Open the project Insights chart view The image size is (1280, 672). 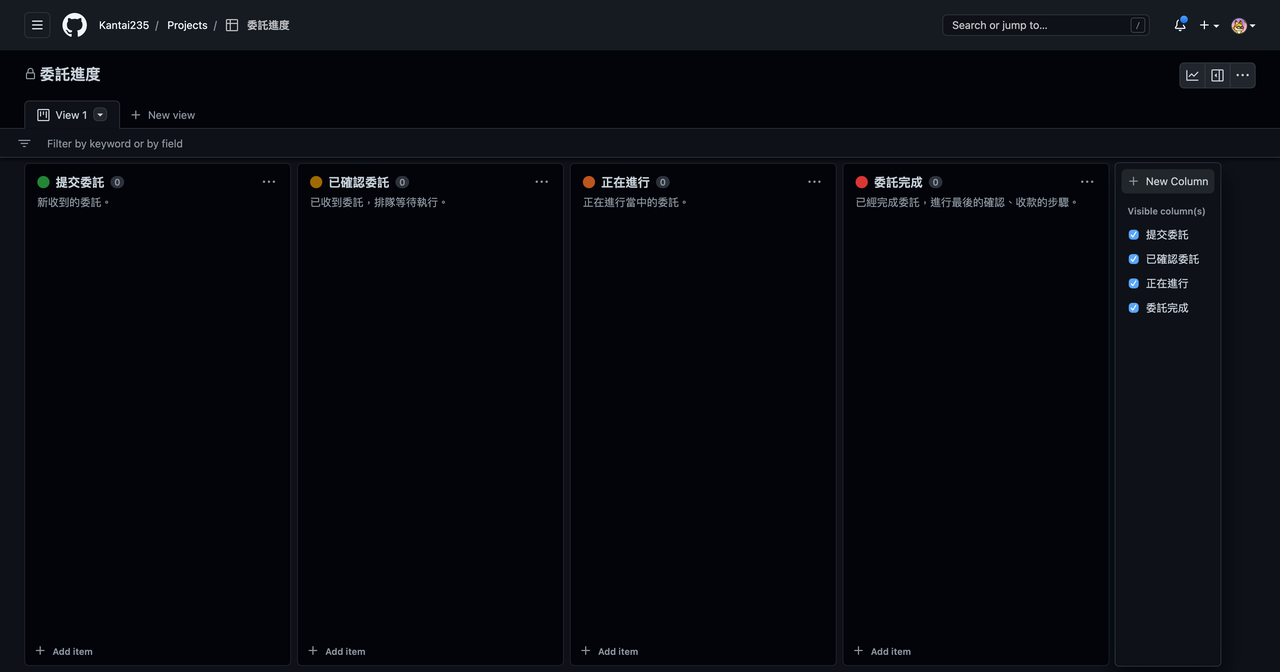1192,74
